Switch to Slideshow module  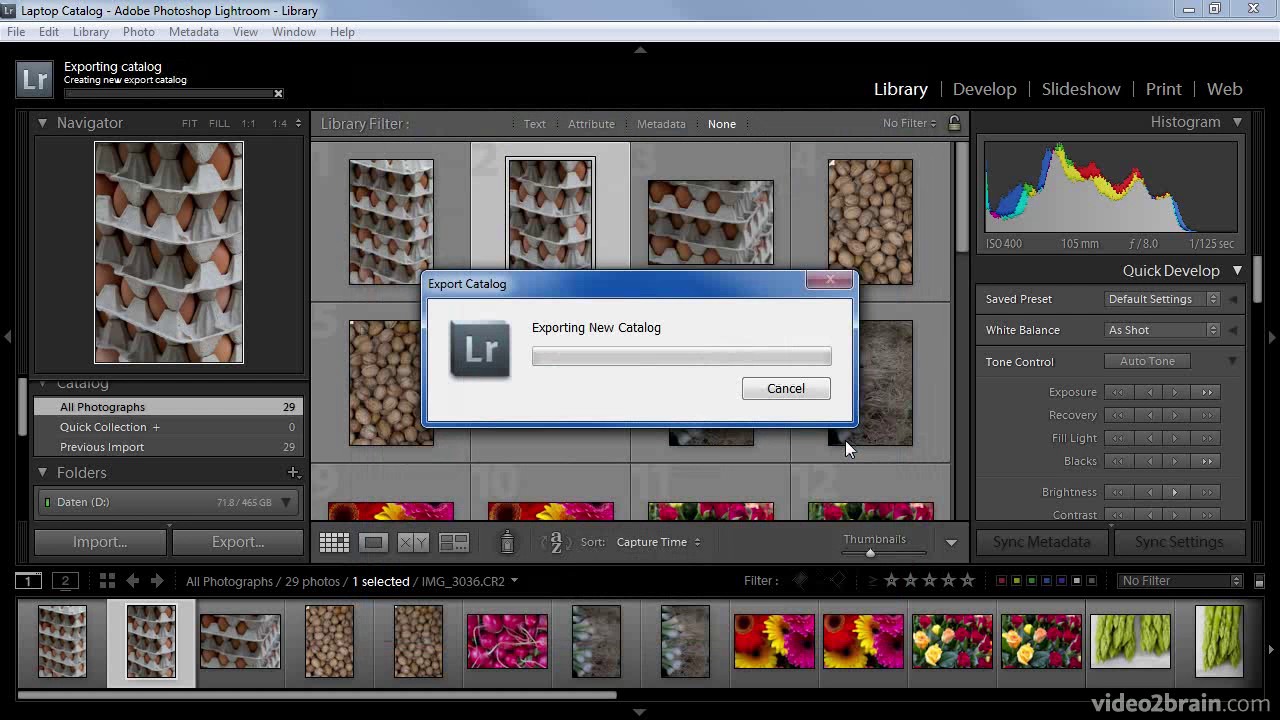coord(1081,89)
